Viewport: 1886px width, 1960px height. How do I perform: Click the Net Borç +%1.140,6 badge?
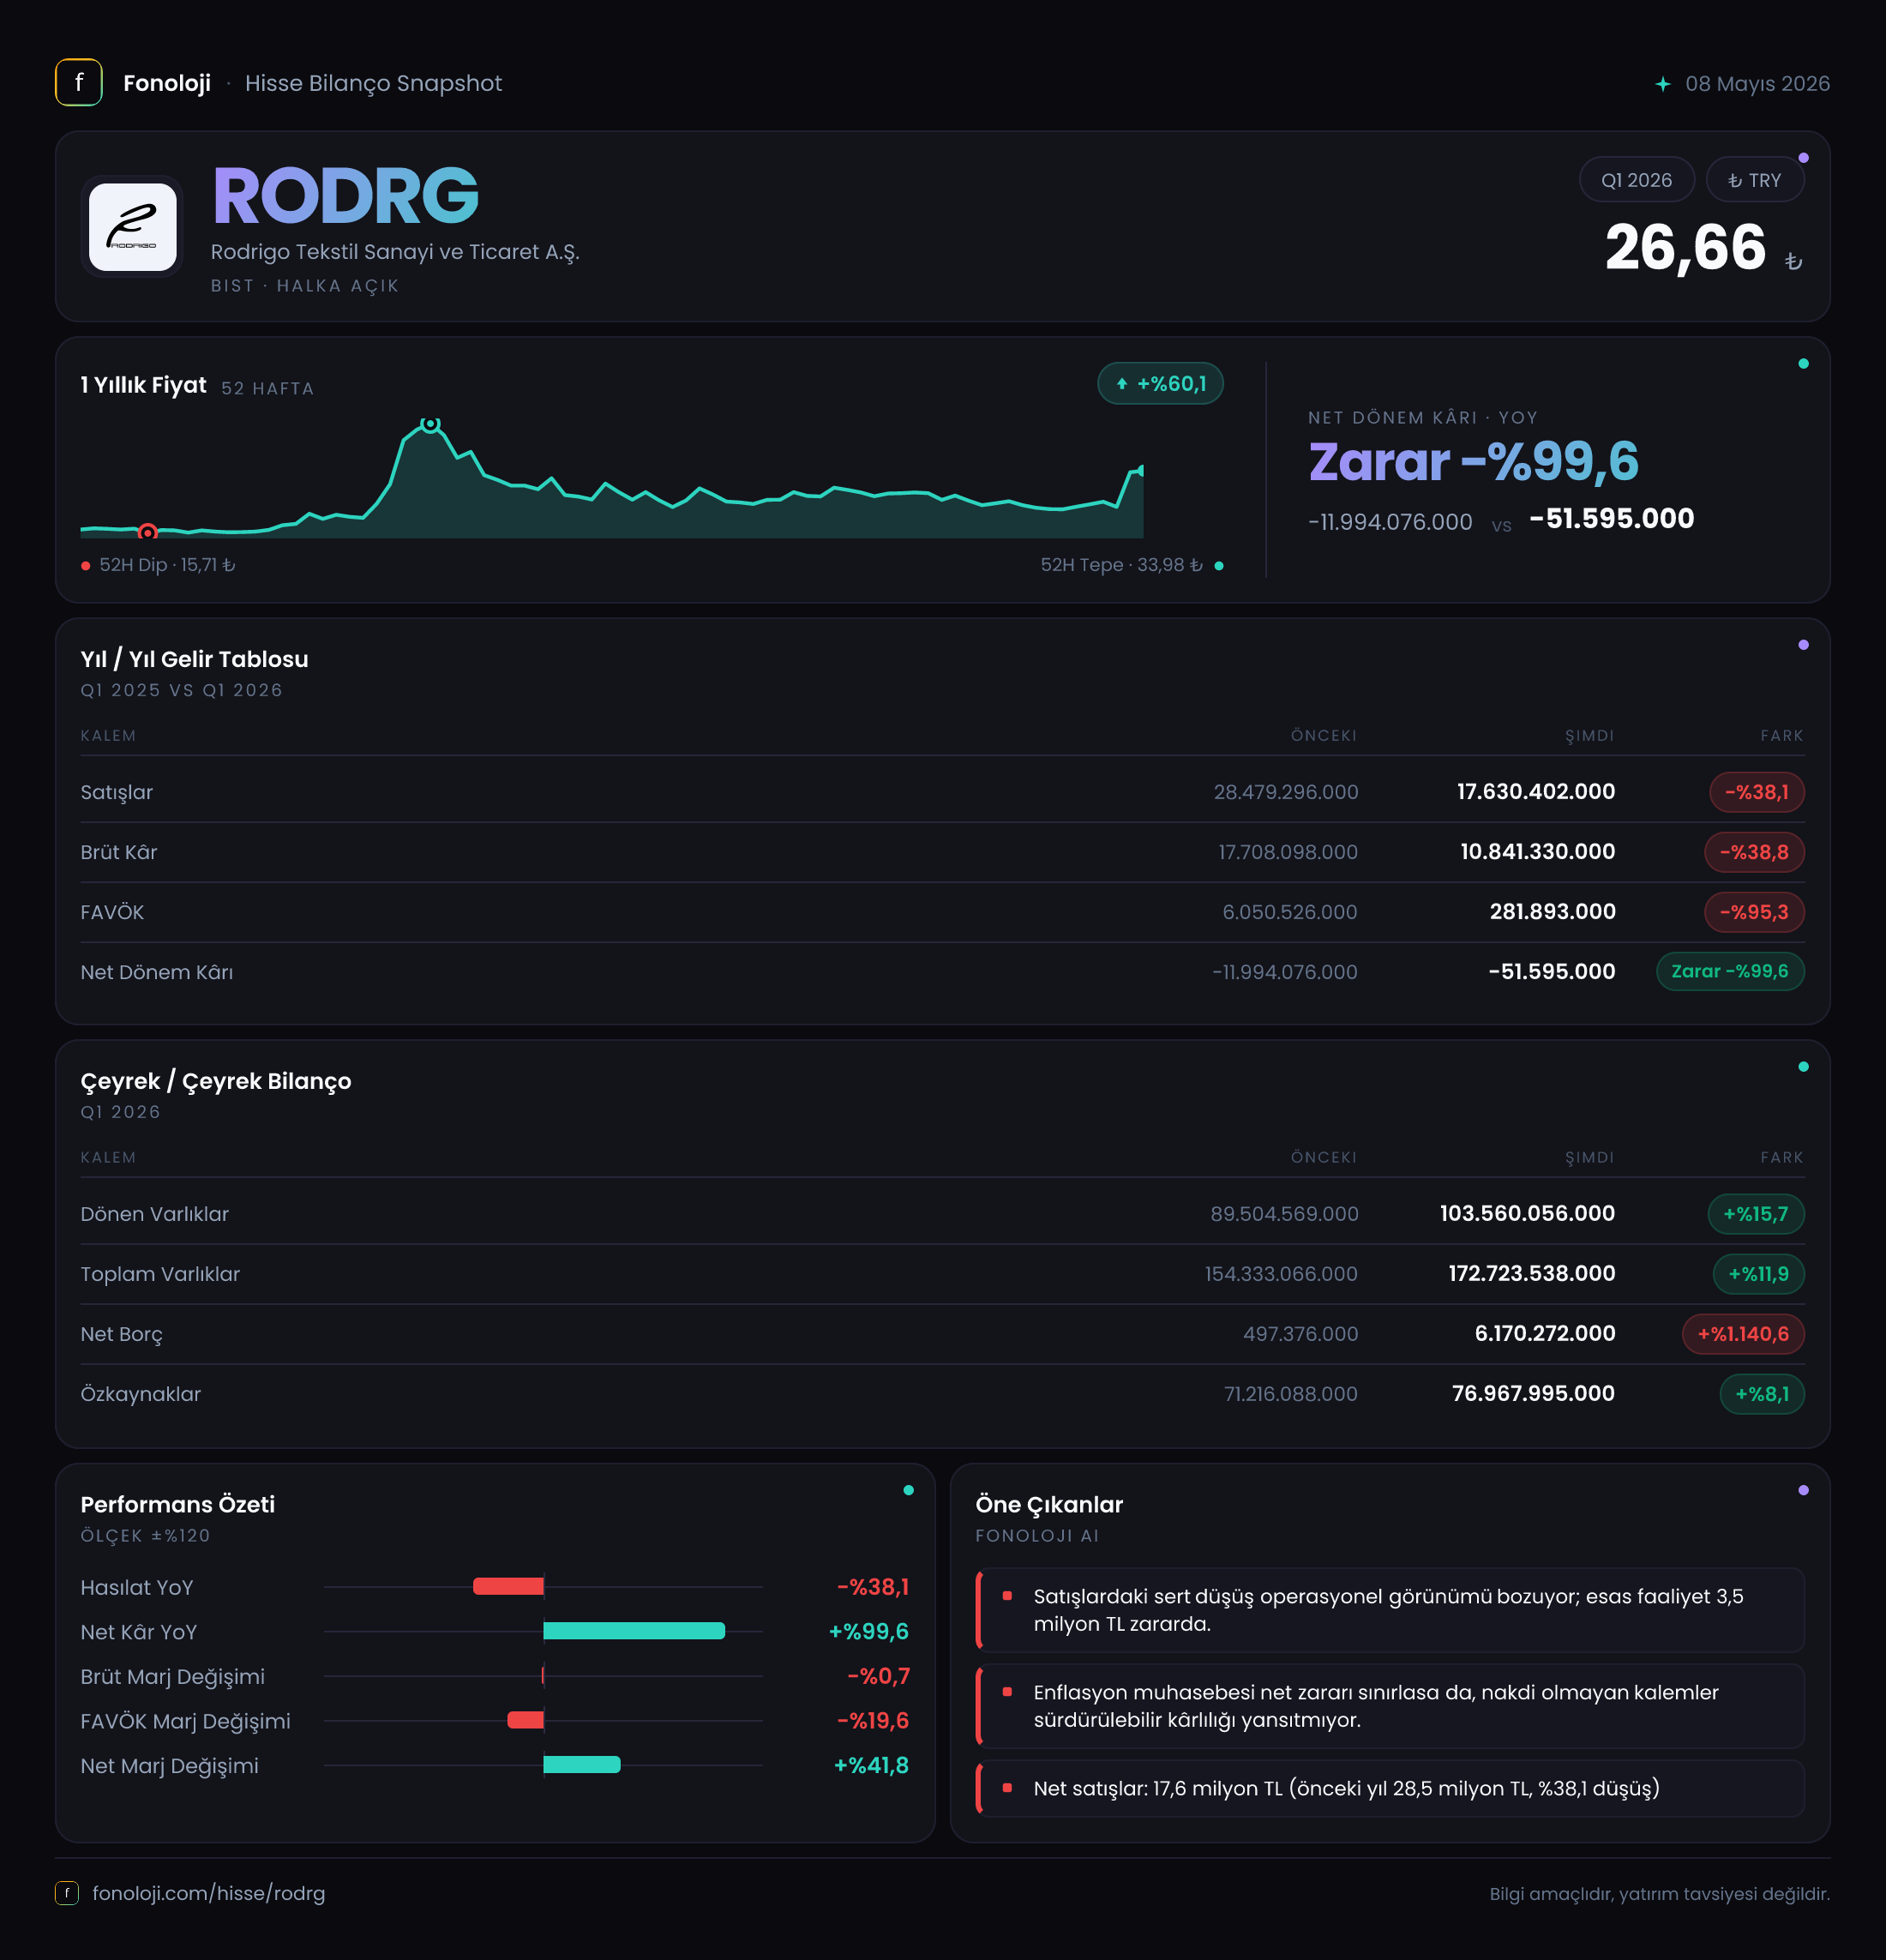[1743, 1334]
